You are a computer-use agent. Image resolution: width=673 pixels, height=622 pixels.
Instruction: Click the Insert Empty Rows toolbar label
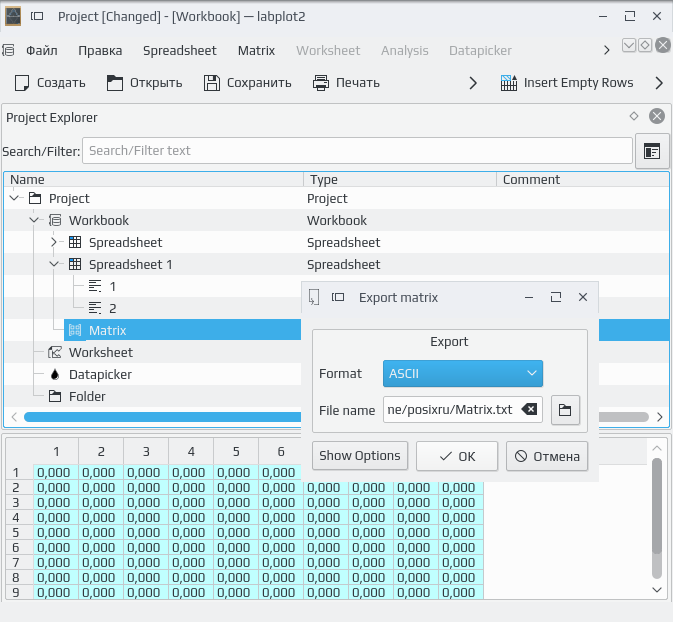point(579,83)
